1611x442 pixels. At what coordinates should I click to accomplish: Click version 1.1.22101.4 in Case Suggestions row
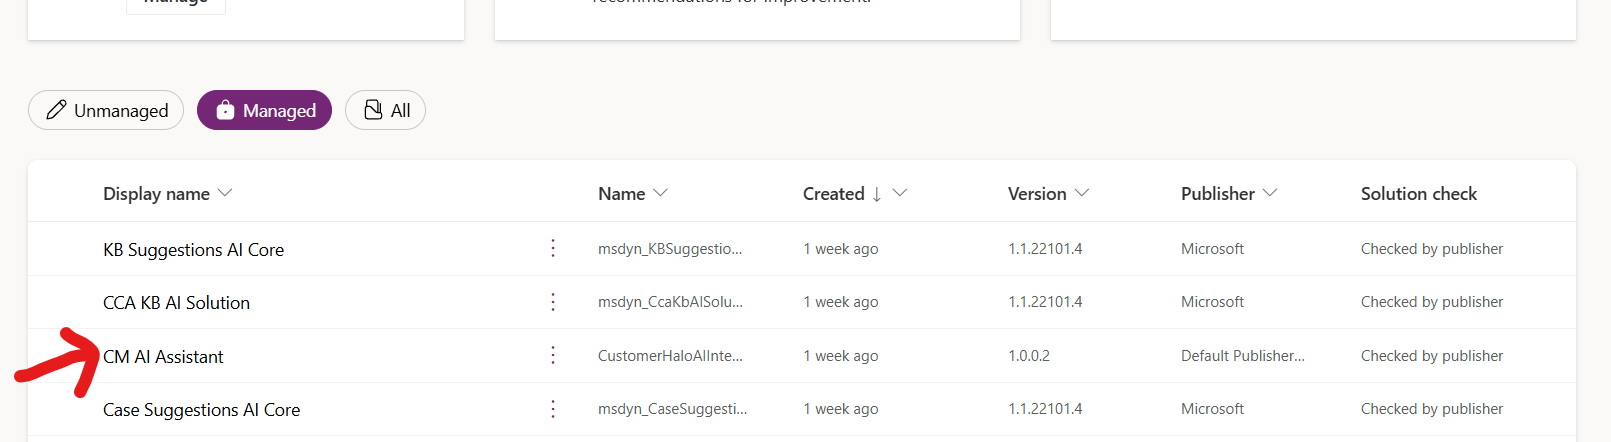click(1045, 408)
